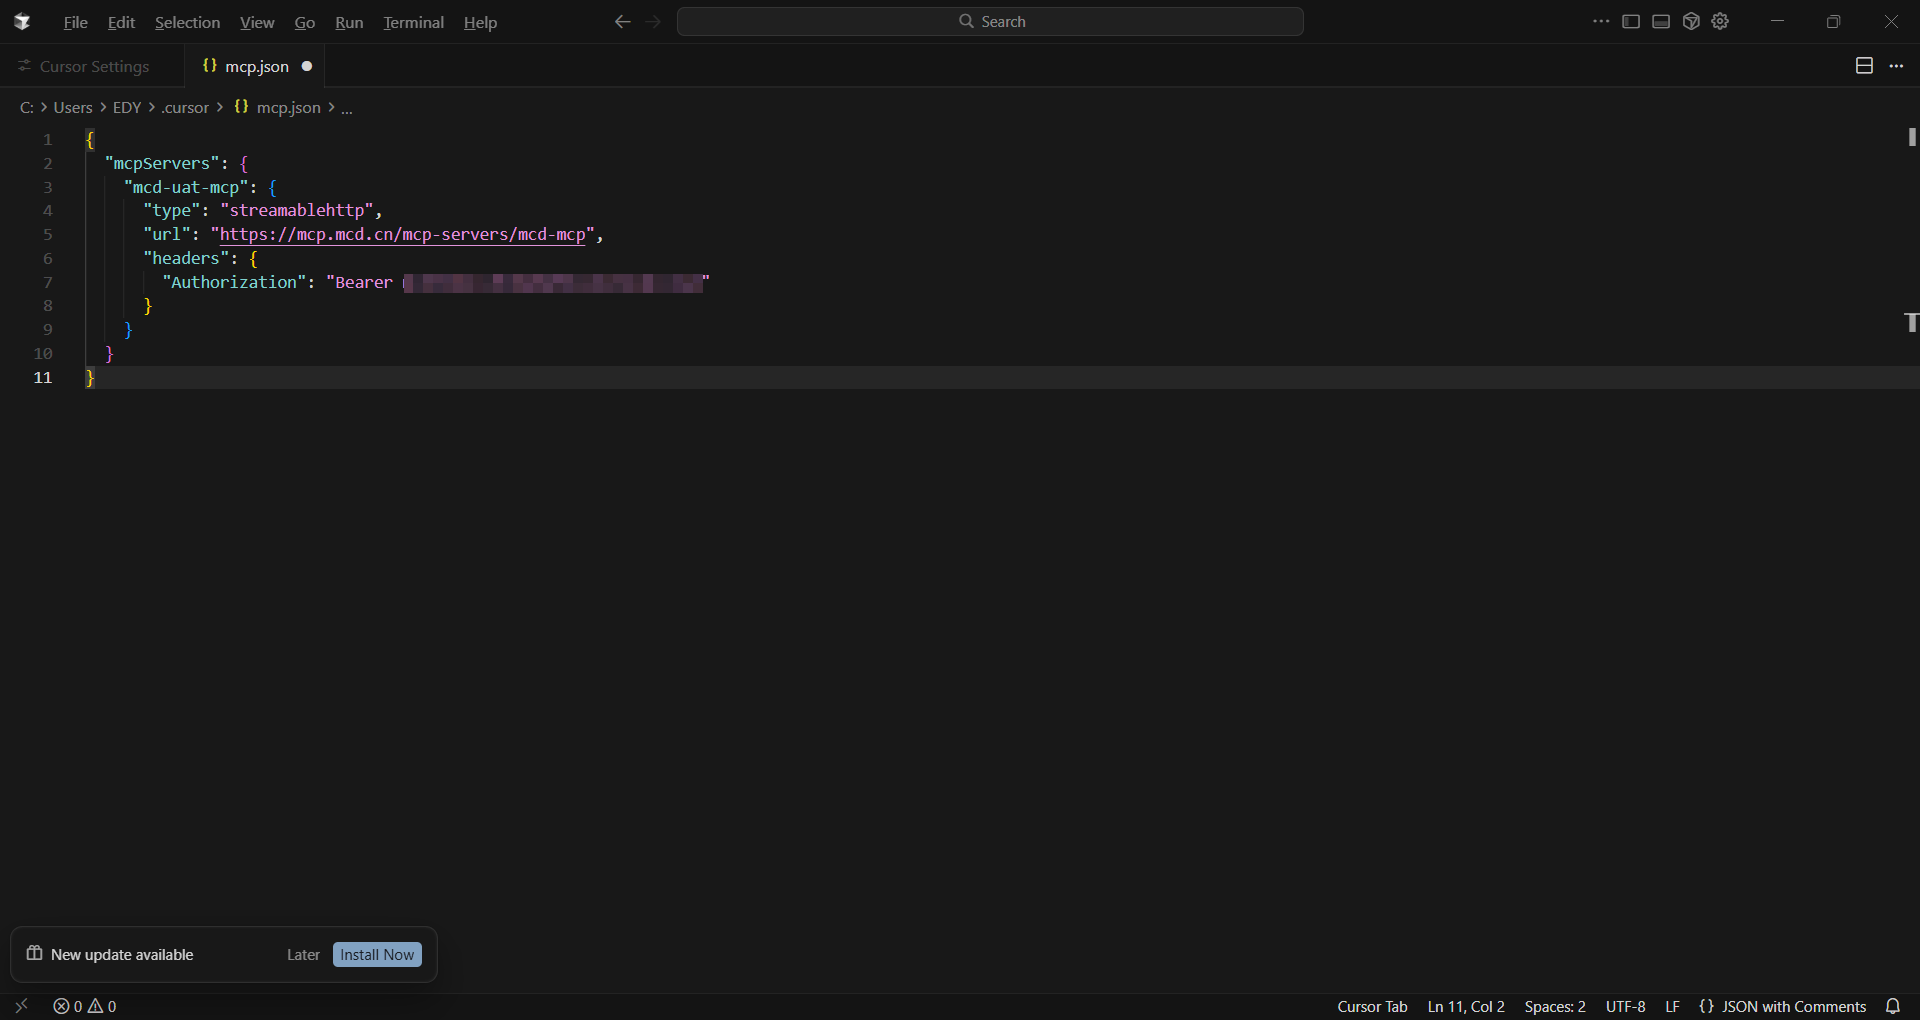
Task: Click the Cursor app logo icon
Action: click(22, 22)
